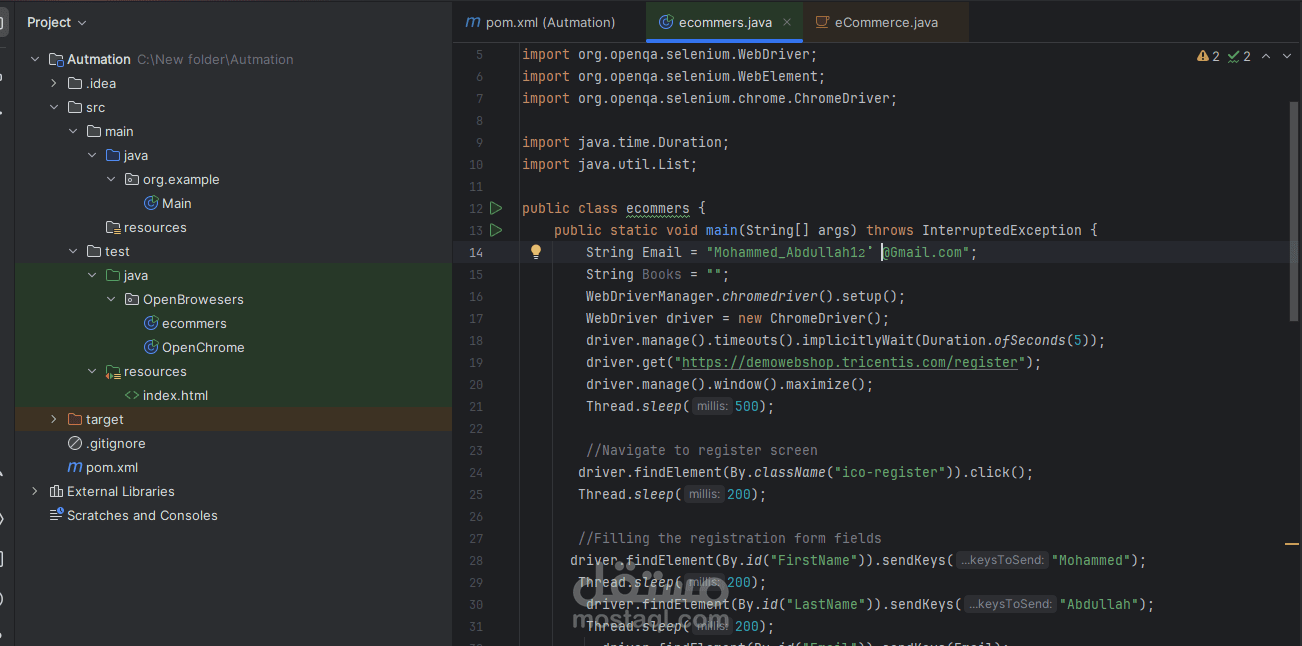The image size is (1302, 646).
Task: Select resources folder under main
Action: pyautogui.click(x=155, y=227)
